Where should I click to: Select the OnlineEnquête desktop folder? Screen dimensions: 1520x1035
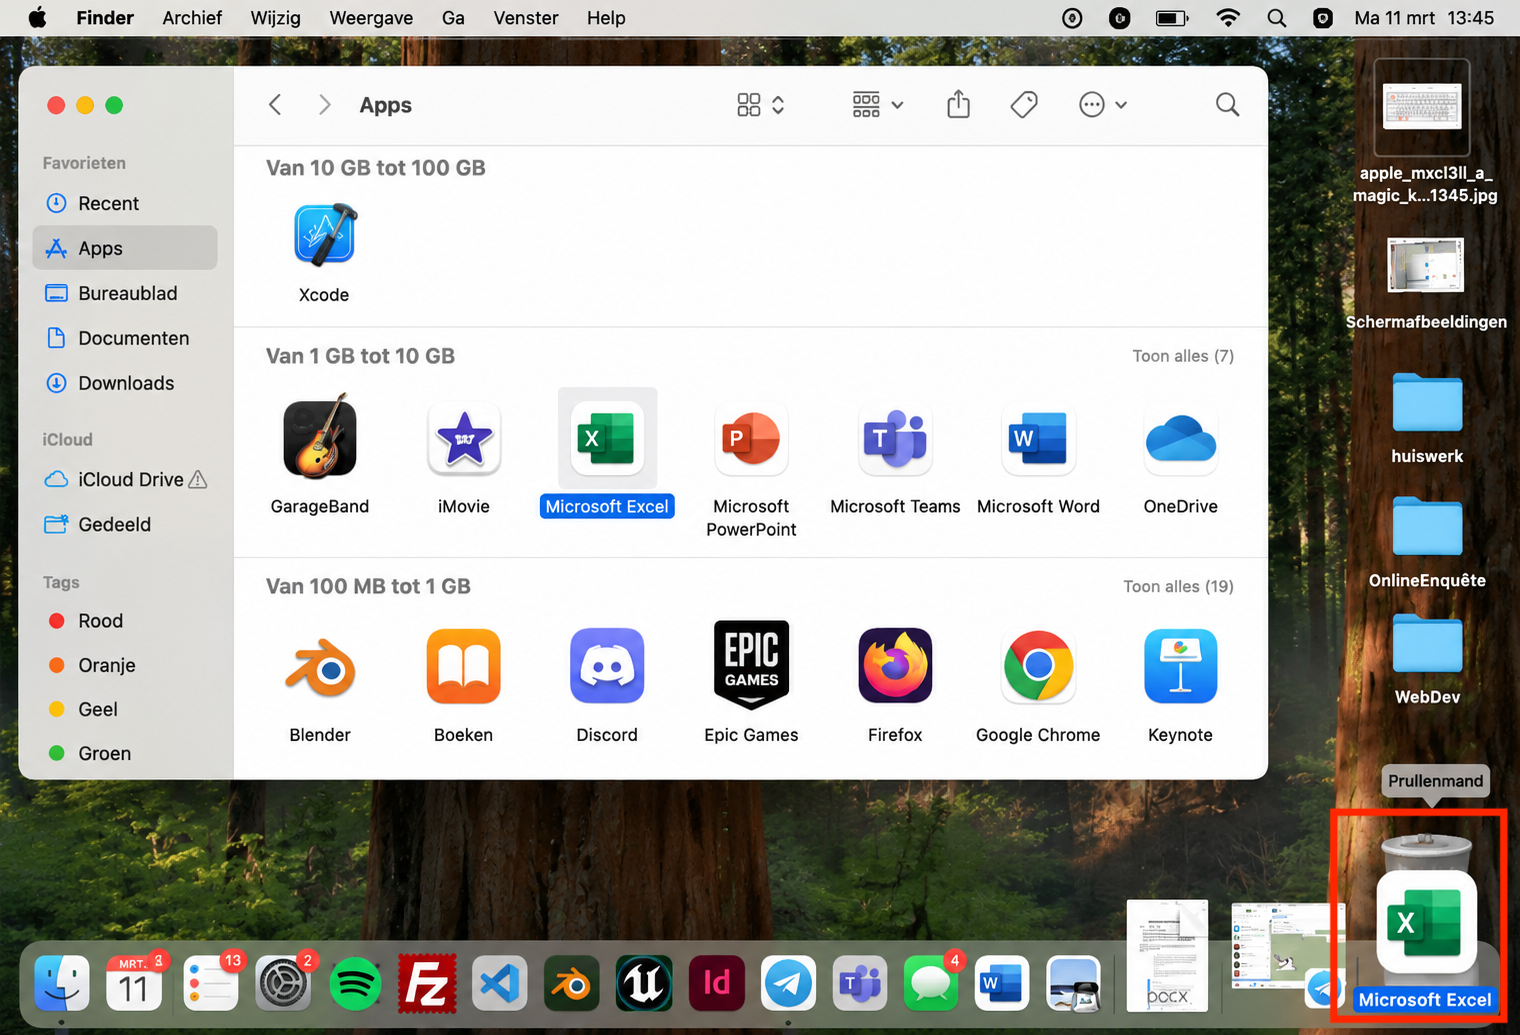[x=1427, y=526]
